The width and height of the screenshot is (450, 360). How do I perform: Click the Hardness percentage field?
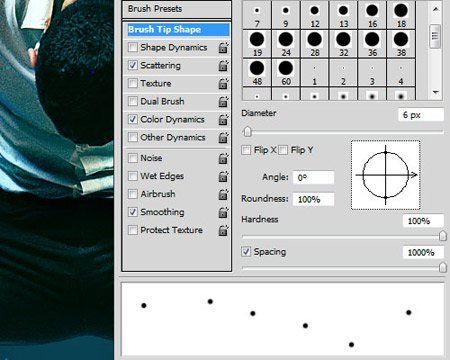tap(423, 221)
